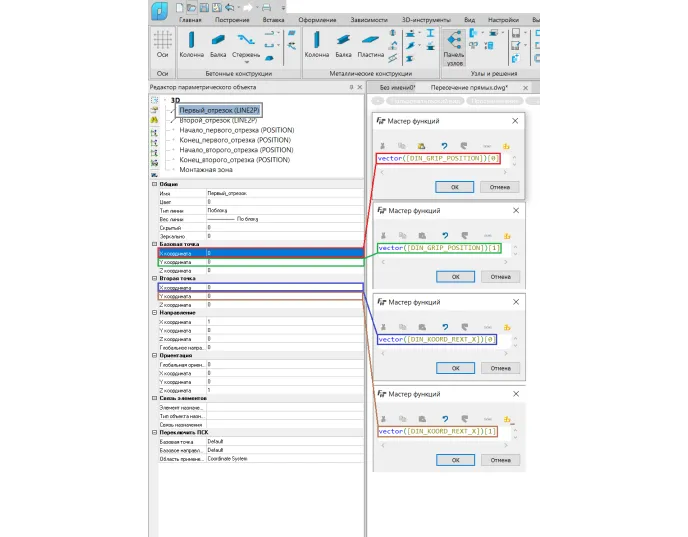This screenshot has width=688, height=537.
Task: Switch to the Вставка ribbon tab
Action: [x=273, y=20]
